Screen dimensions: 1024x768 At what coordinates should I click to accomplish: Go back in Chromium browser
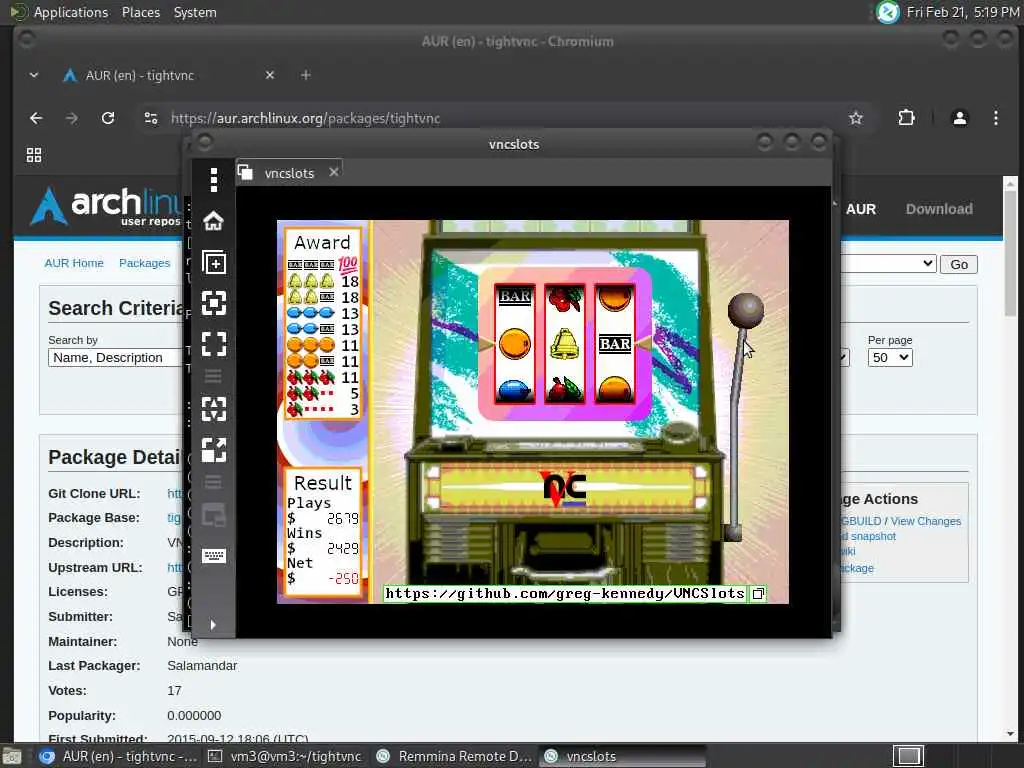[36, 118]
